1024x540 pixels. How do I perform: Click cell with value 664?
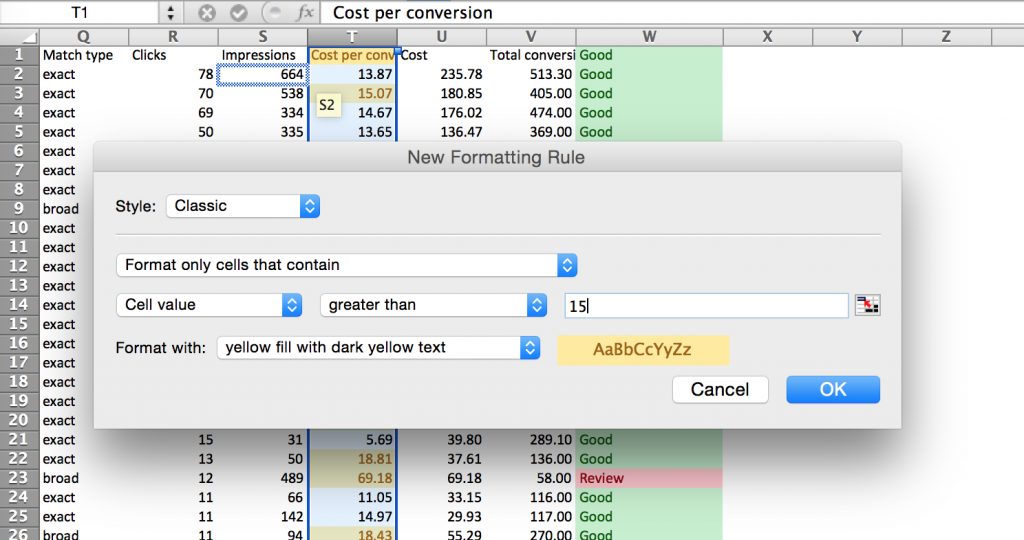(263, 74)
